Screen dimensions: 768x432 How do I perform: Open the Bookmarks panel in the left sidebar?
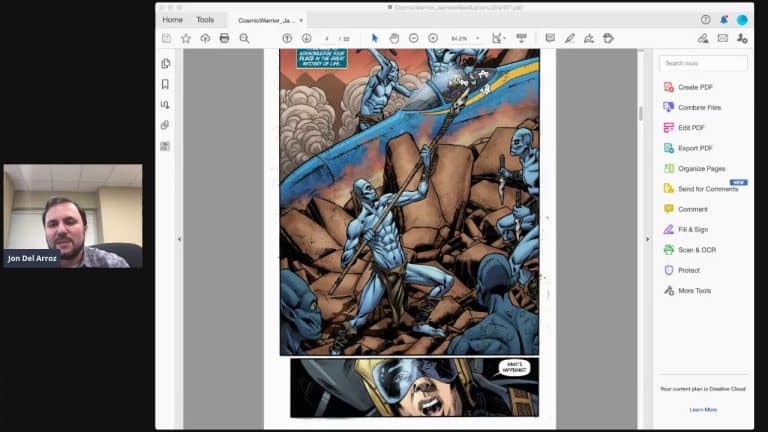[165, 84]
